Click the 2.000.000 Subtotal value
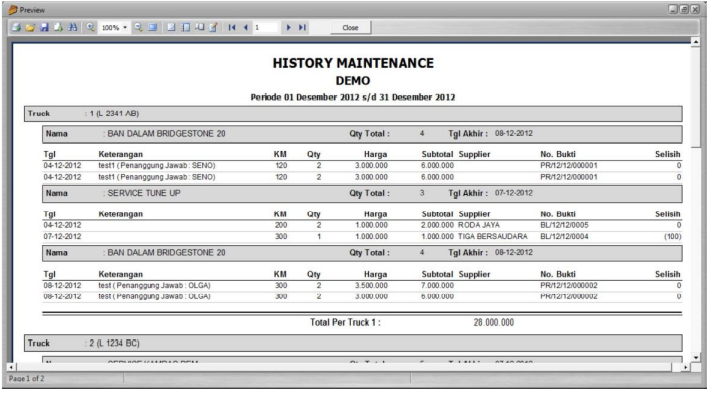Viewport: 709px width, 393px height. [x=437, y=225]
